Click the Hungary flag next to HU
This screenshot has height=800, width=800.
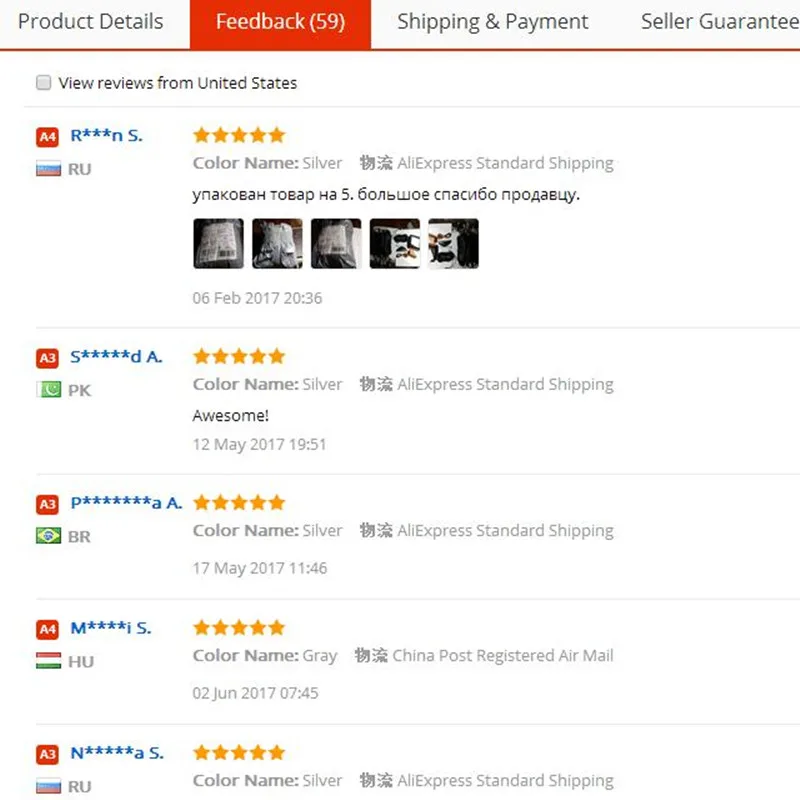48,661
